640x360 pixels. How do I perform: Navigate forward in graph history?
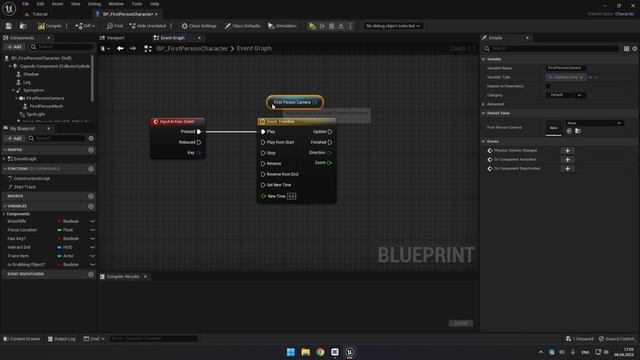[x=133, y=48]
